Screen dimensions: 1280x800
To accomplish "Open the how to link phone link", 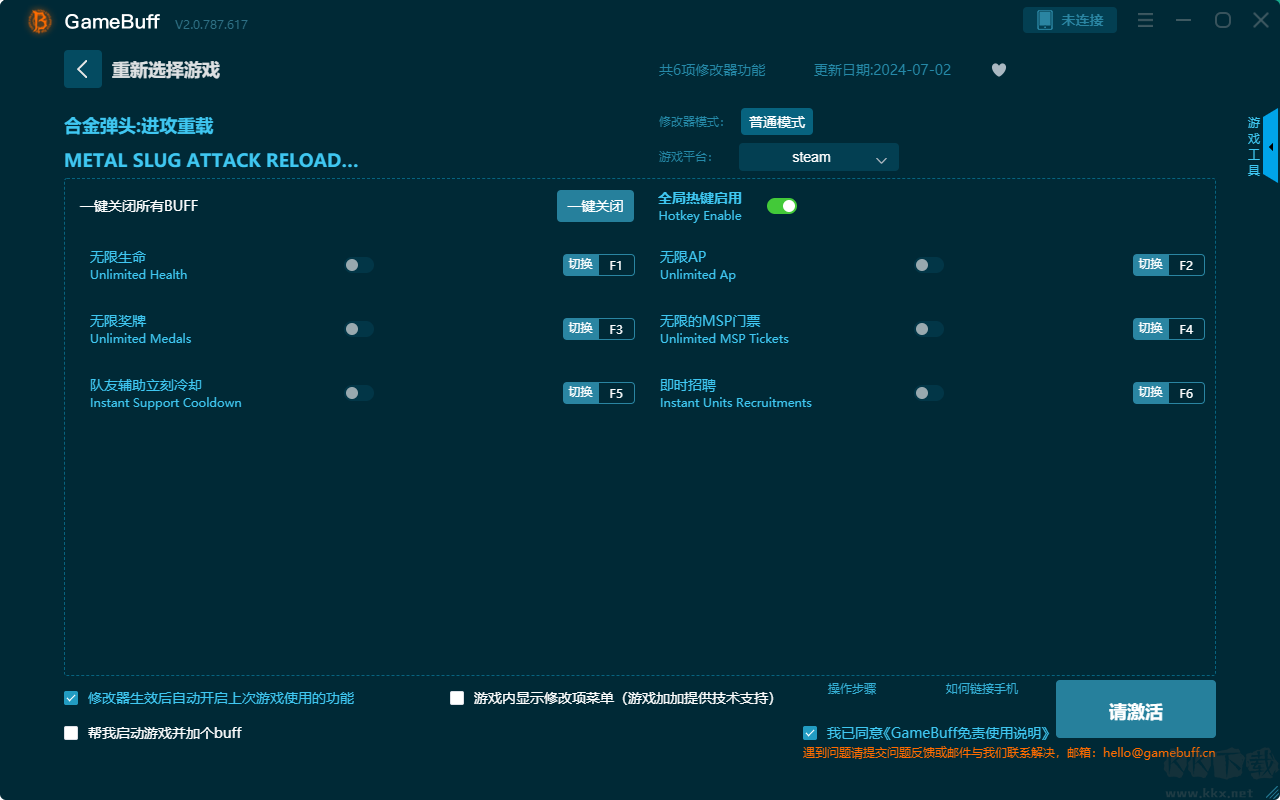I will click(x=981, y=689).
